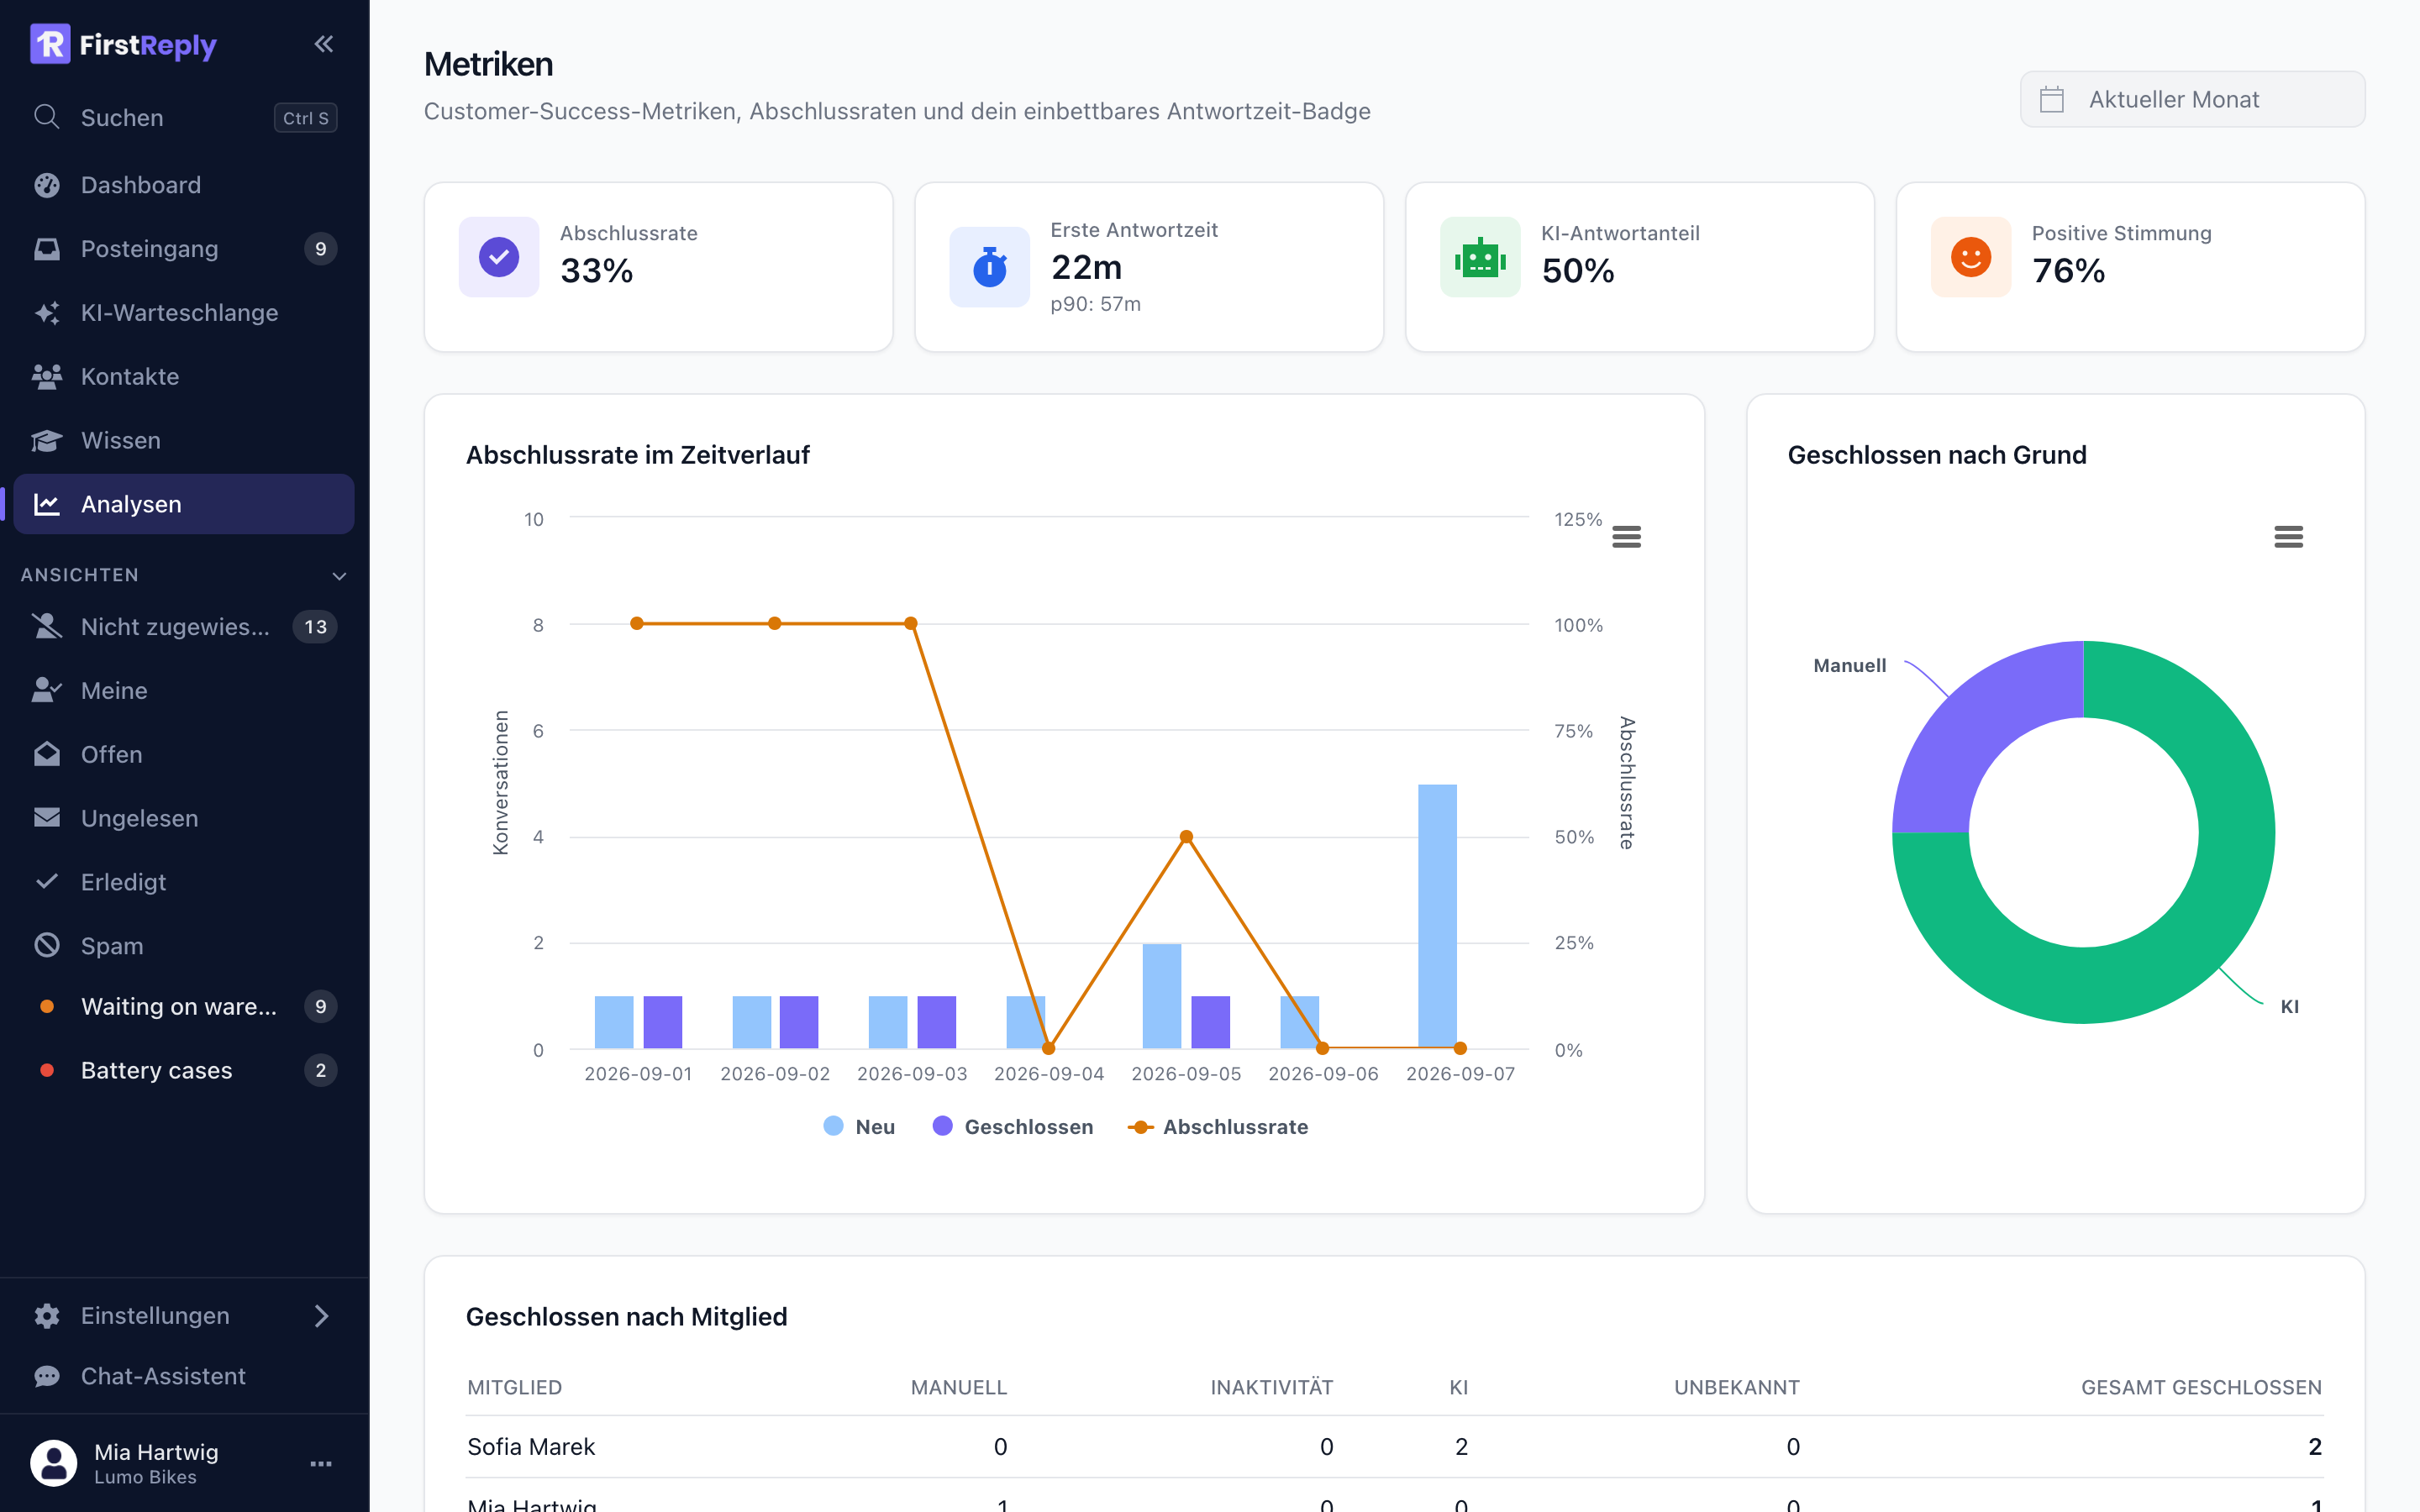The image size is (2420, 1512).
Task: Open Posteingang from sidebar
Action: (x=184, y=249)
